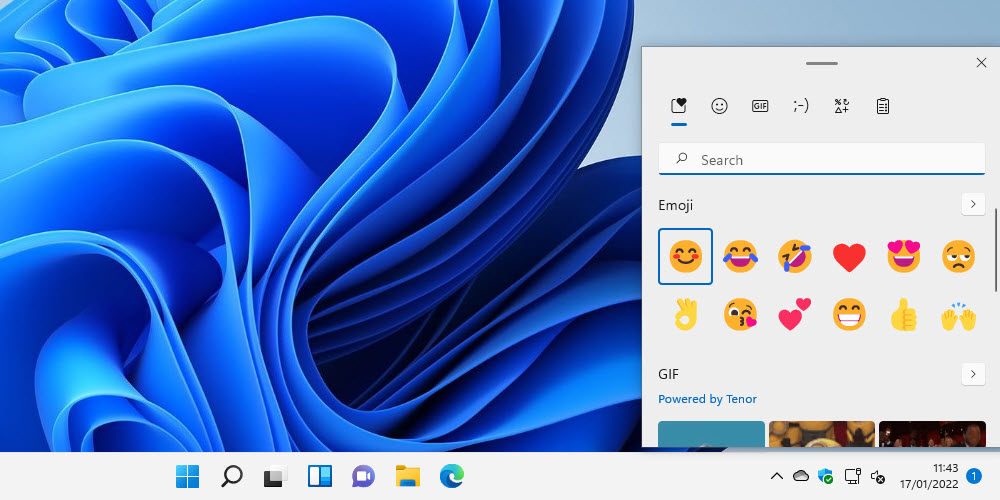Launch Microsoft Edge from the taskbar
1000x500 pixels.
(x=452, y=476)
